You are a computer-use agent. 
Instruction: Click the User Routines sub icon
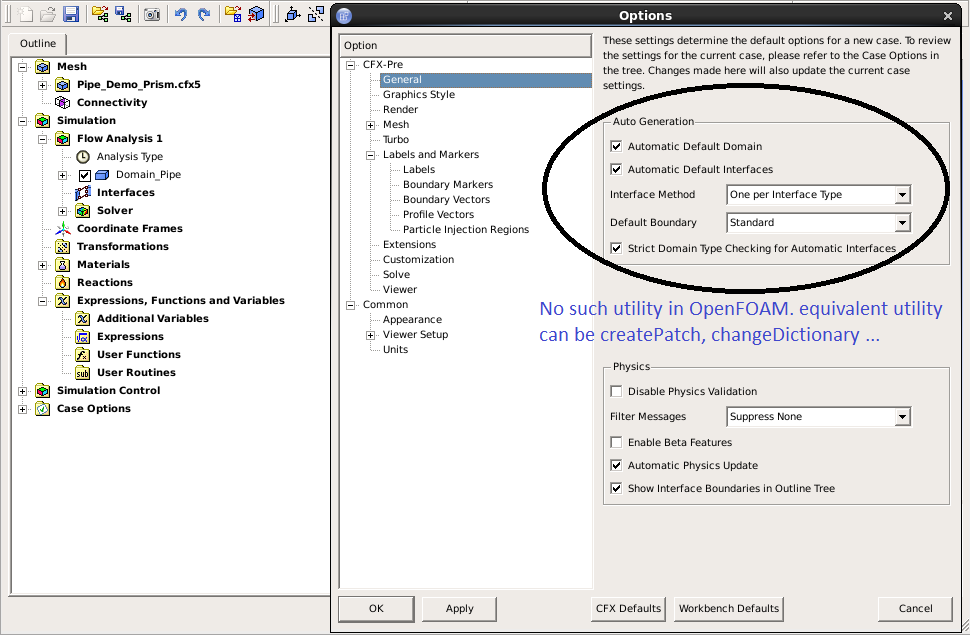[83, 373]
